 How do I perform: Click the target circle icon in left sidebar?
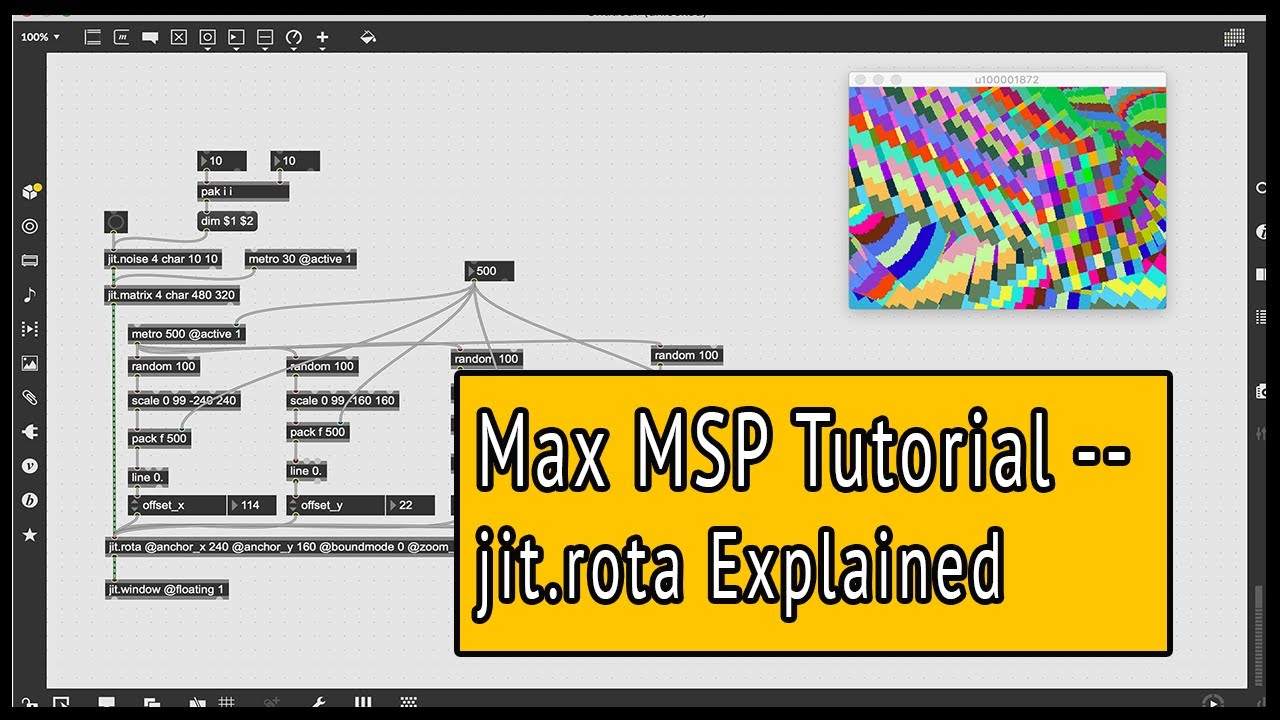coord(30,226)
